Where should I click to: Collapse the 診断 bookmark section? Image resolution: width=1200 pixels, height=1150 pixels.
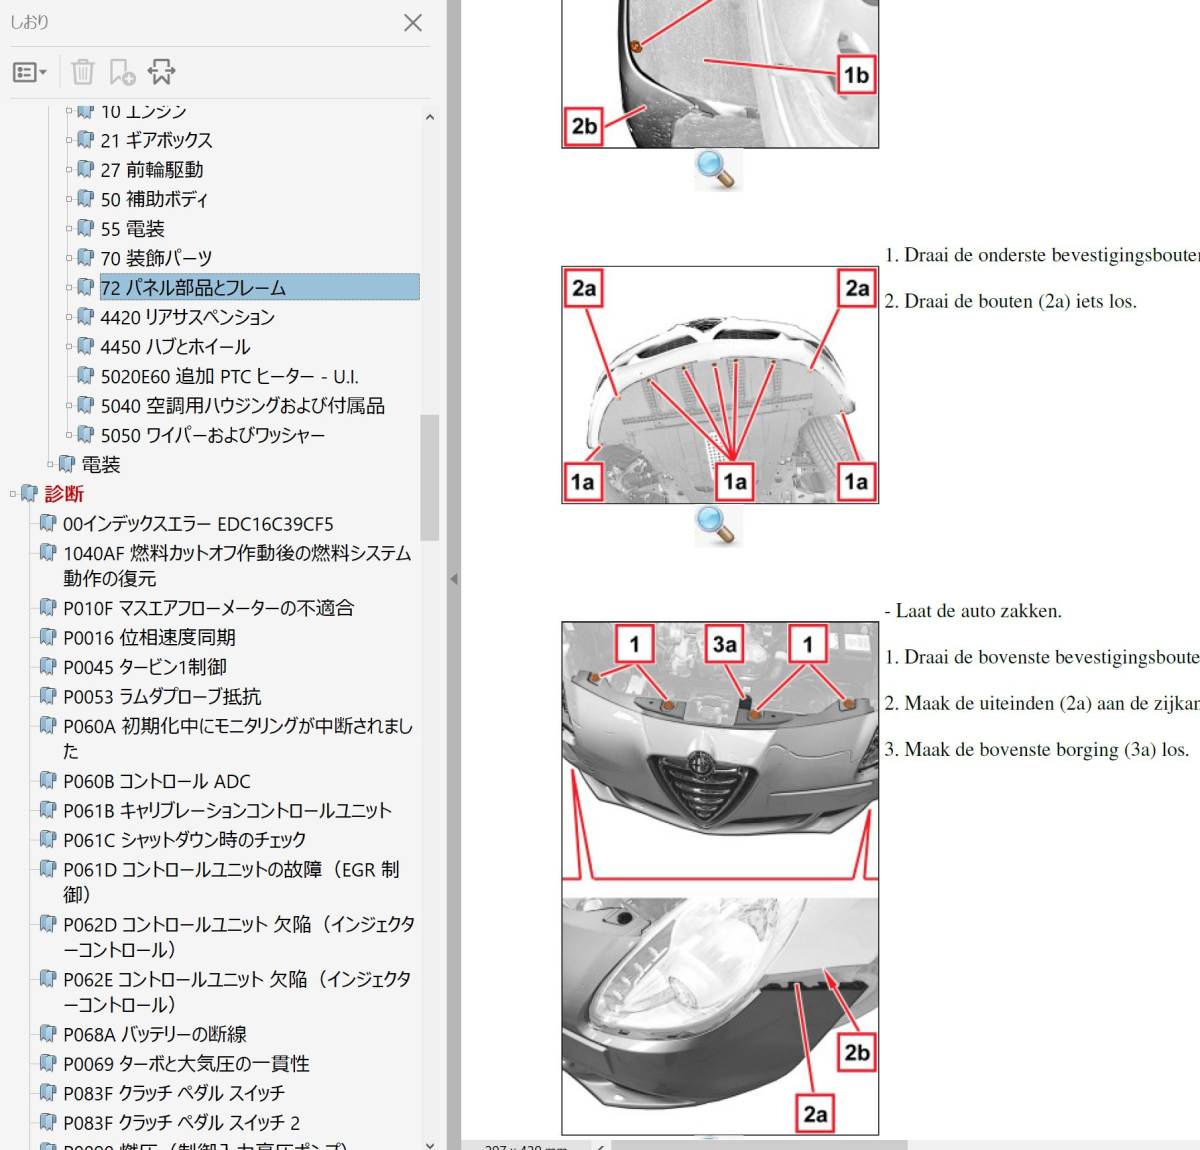pyautogui.click(x=12, y=494)
